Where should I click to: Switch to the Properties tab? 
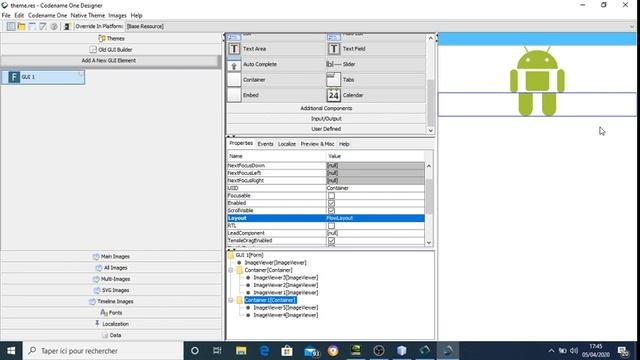[241, 144]
